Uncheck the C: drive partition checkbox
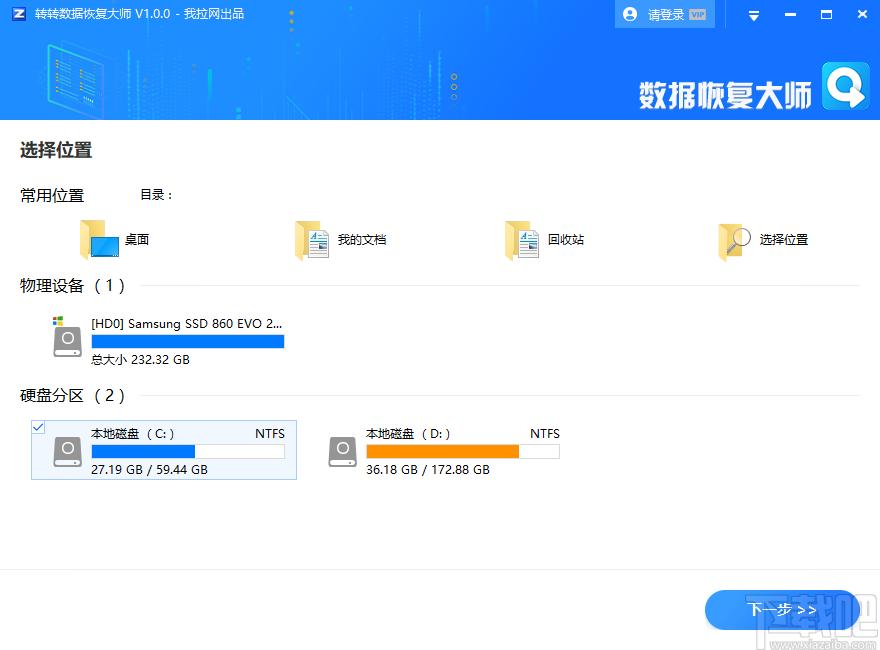Screen dimensions: 880x650 tap(38, 428)
